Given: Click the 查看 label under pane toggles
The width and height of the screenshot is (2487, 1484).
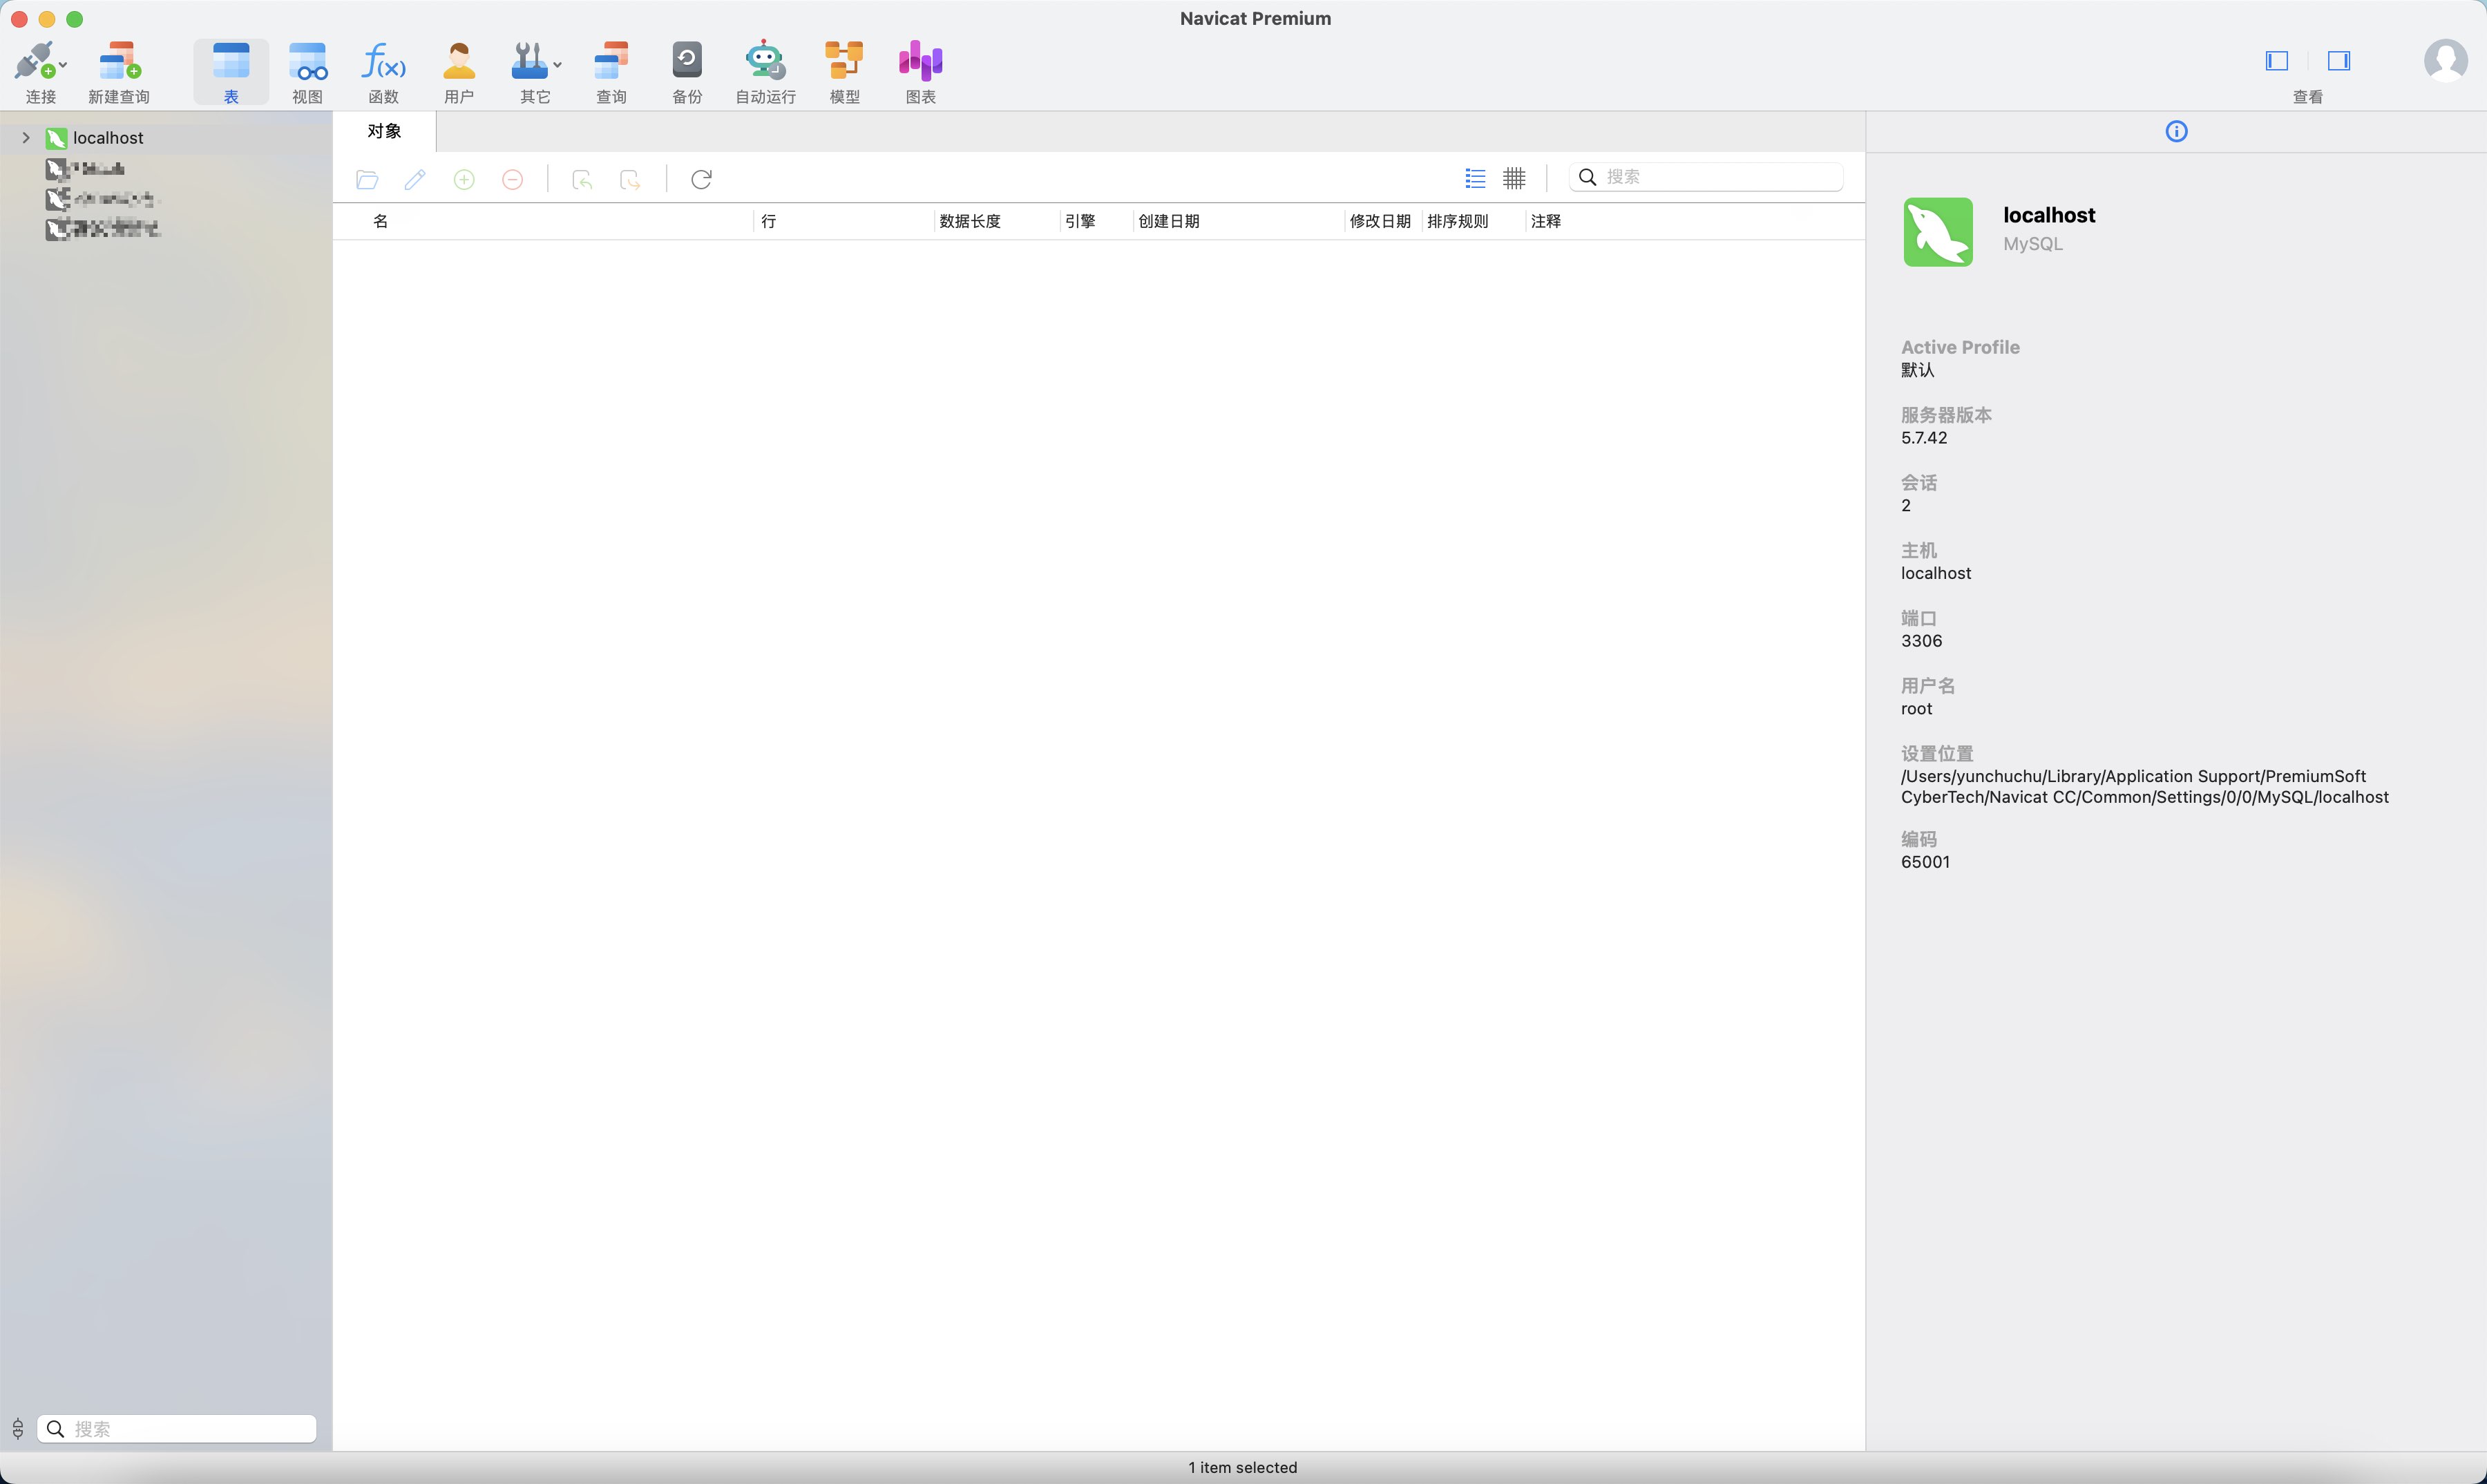Looking at the screenshot, I should coord(2308,97).
